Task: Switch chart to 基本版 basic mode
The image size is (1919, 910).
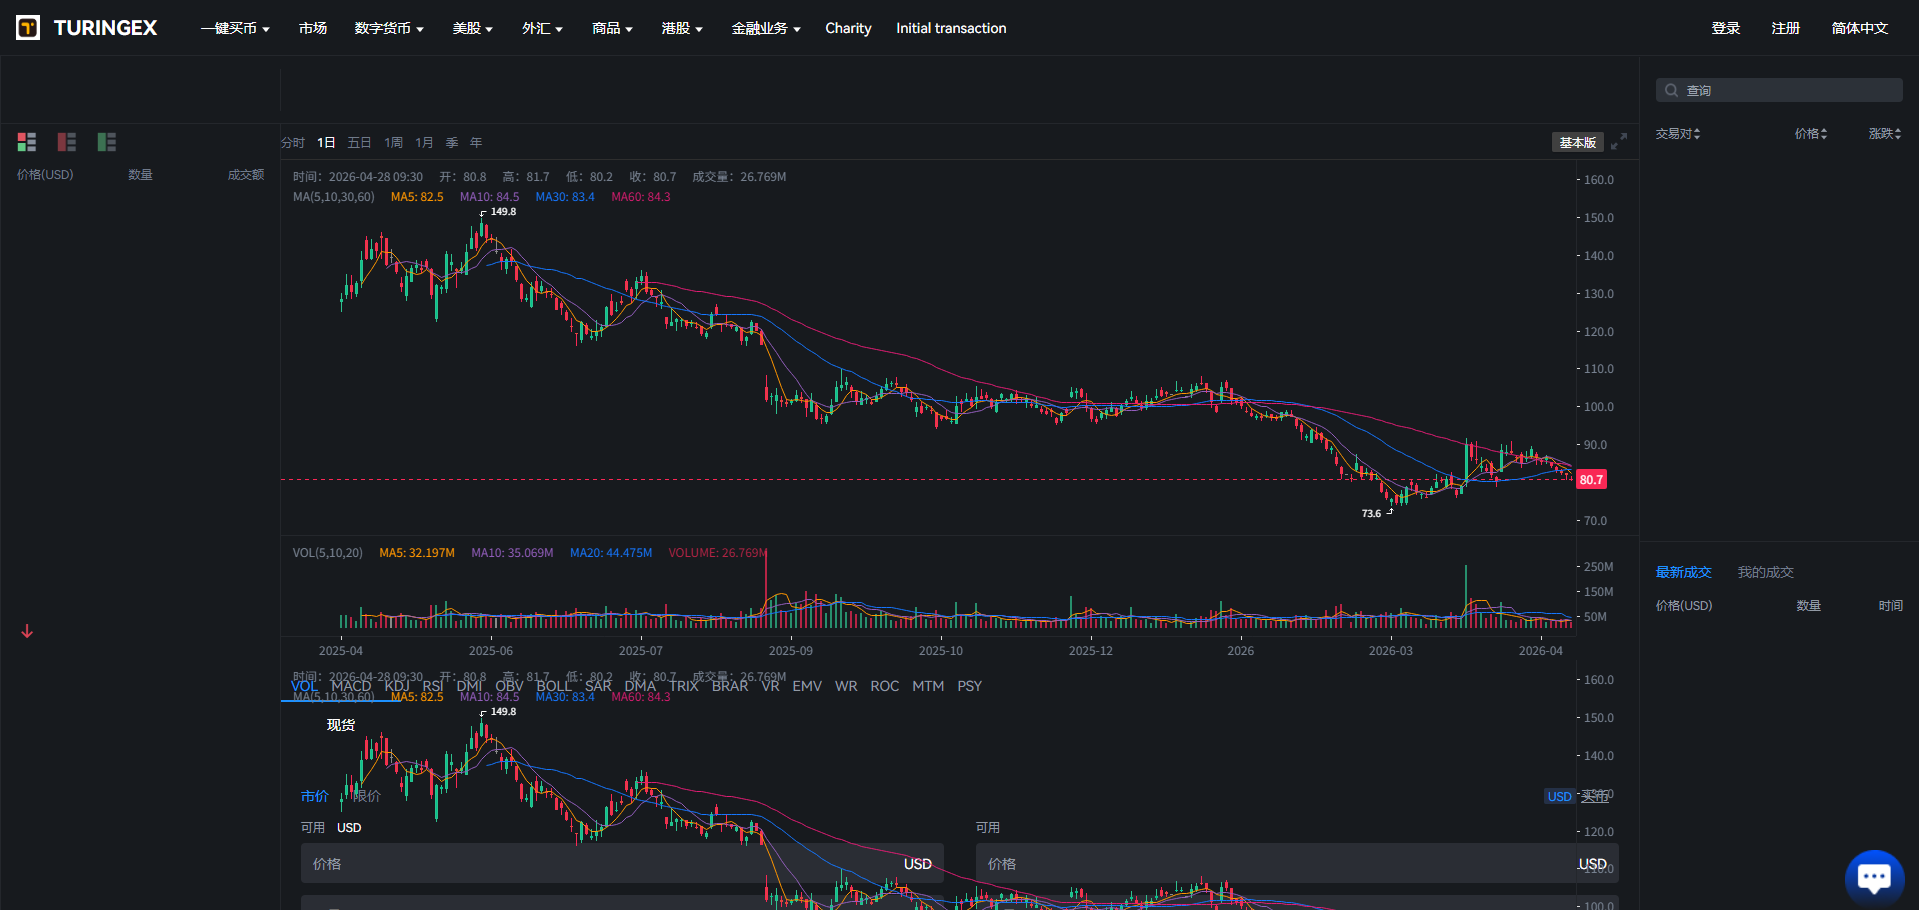Action: [x=1577, y=143]
